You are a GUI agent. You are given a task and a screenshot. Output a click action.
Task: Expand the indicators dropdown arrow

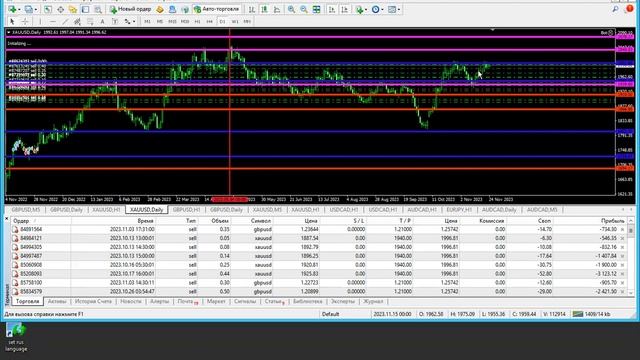tap(366, 9)
